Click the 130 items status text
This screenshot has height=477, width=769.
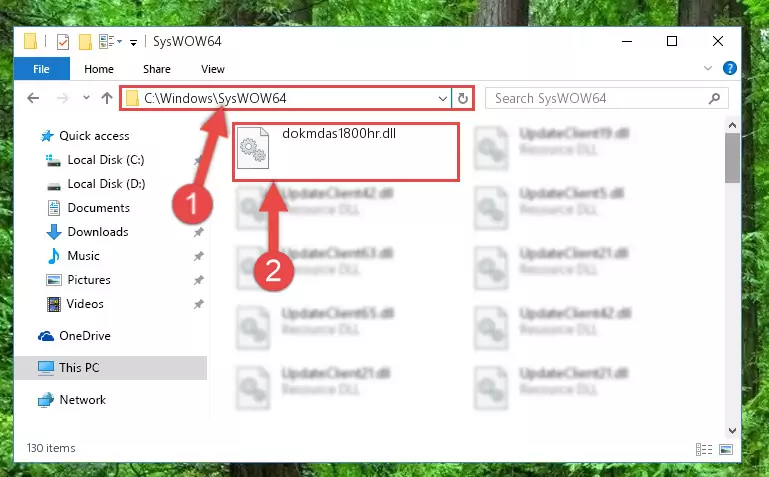[x=51, y=448]
